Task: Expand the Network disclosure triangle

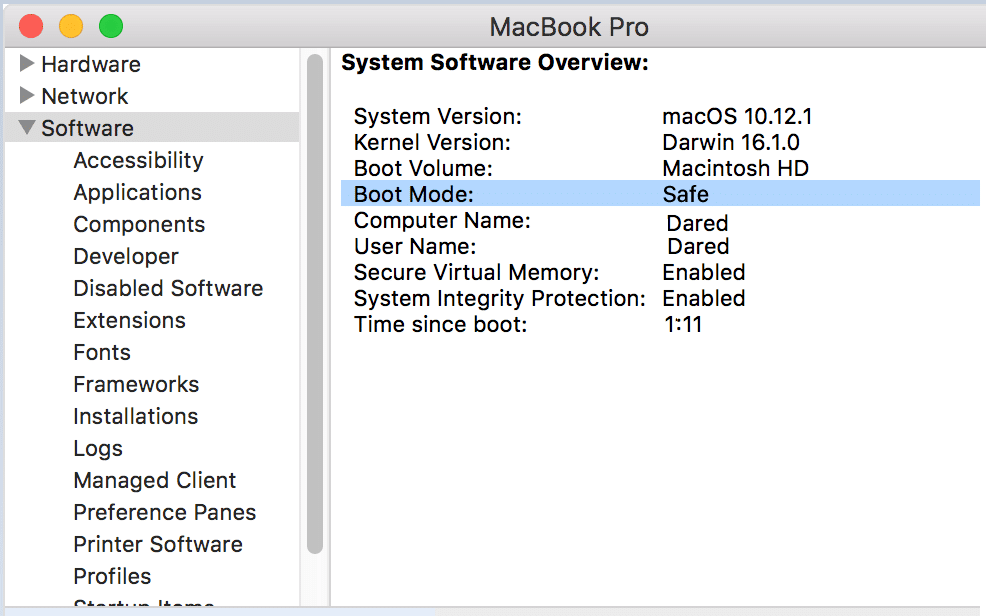Action: tap(27, 96)
